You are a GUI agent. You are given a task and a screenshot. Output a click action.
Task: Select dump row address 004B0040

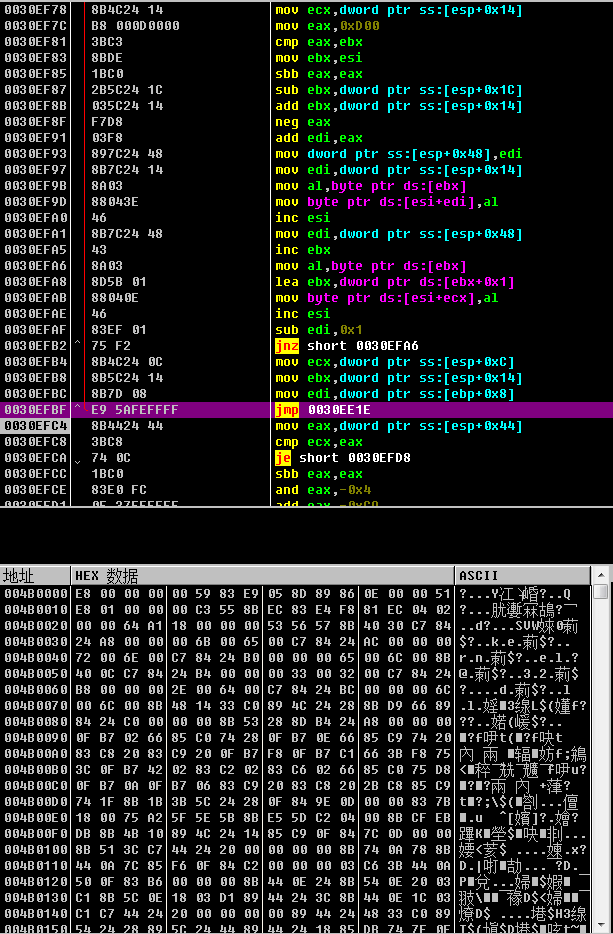click(35, 658)
